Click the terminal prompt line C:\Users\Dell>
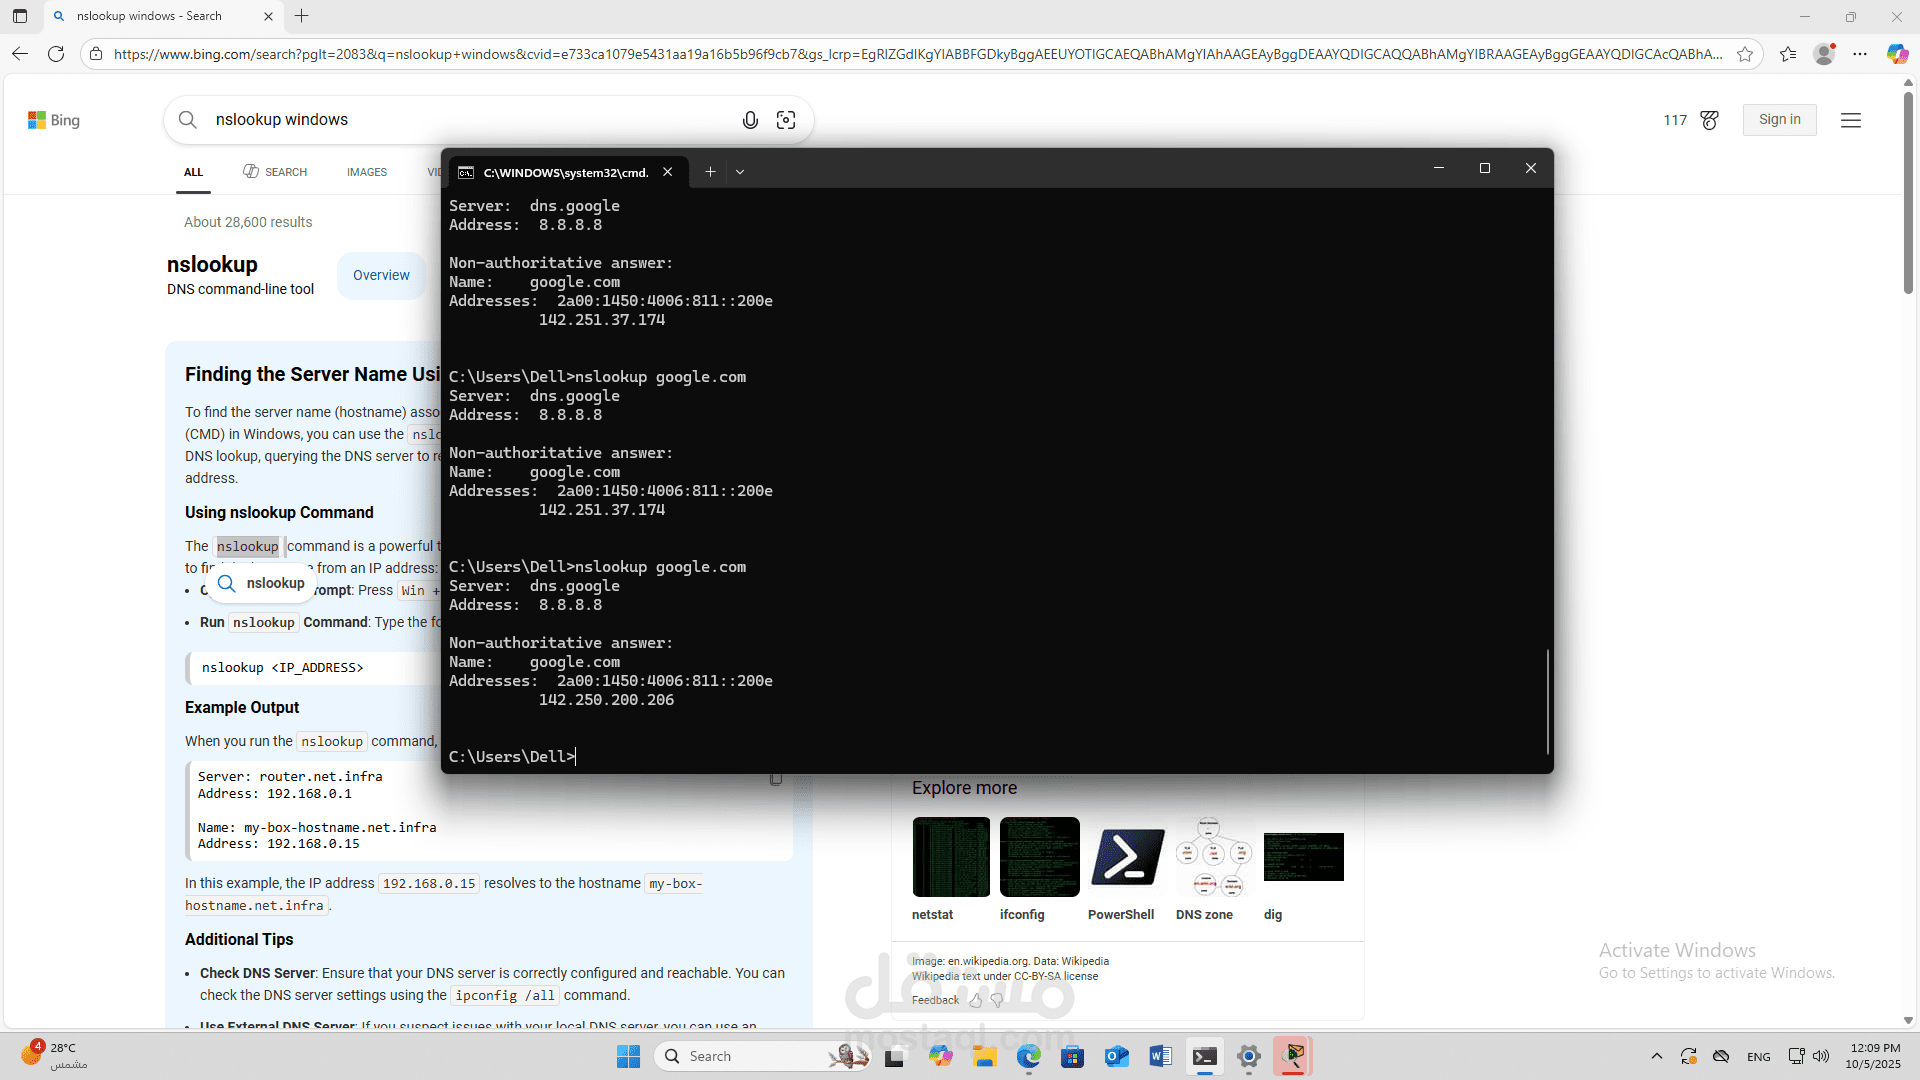The image size is (1920, 1080). pyautogui.click(x=512, y=757)
